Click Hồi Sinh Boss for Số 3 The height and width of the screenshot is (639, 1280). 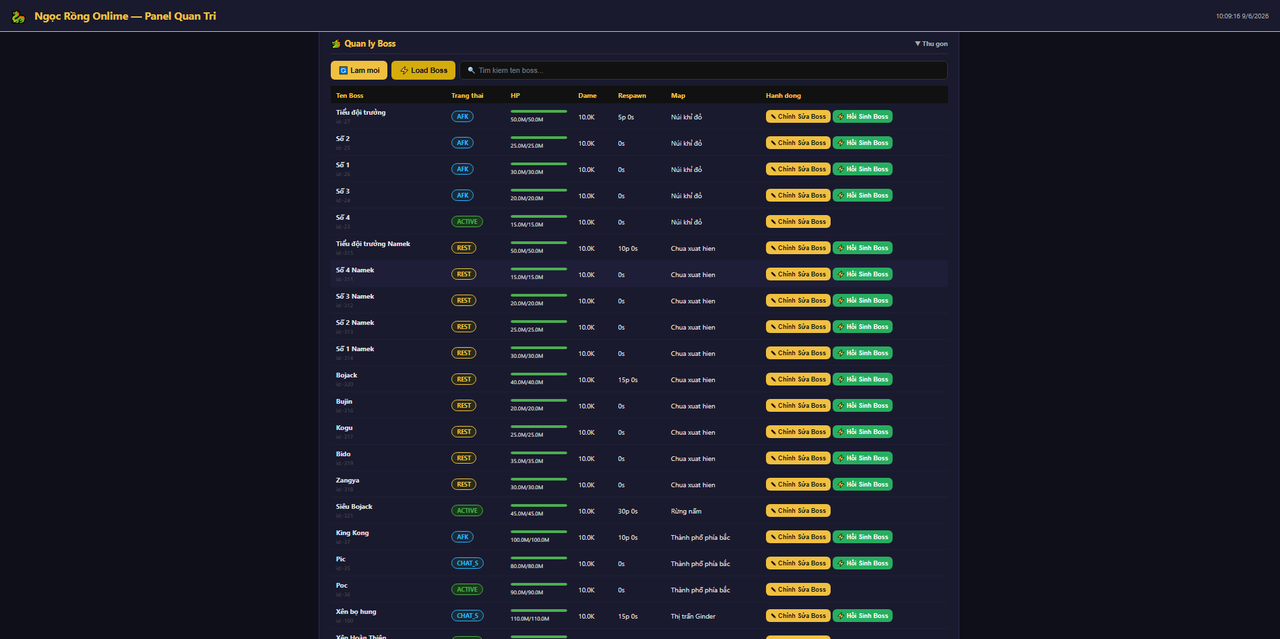[863, 196]
